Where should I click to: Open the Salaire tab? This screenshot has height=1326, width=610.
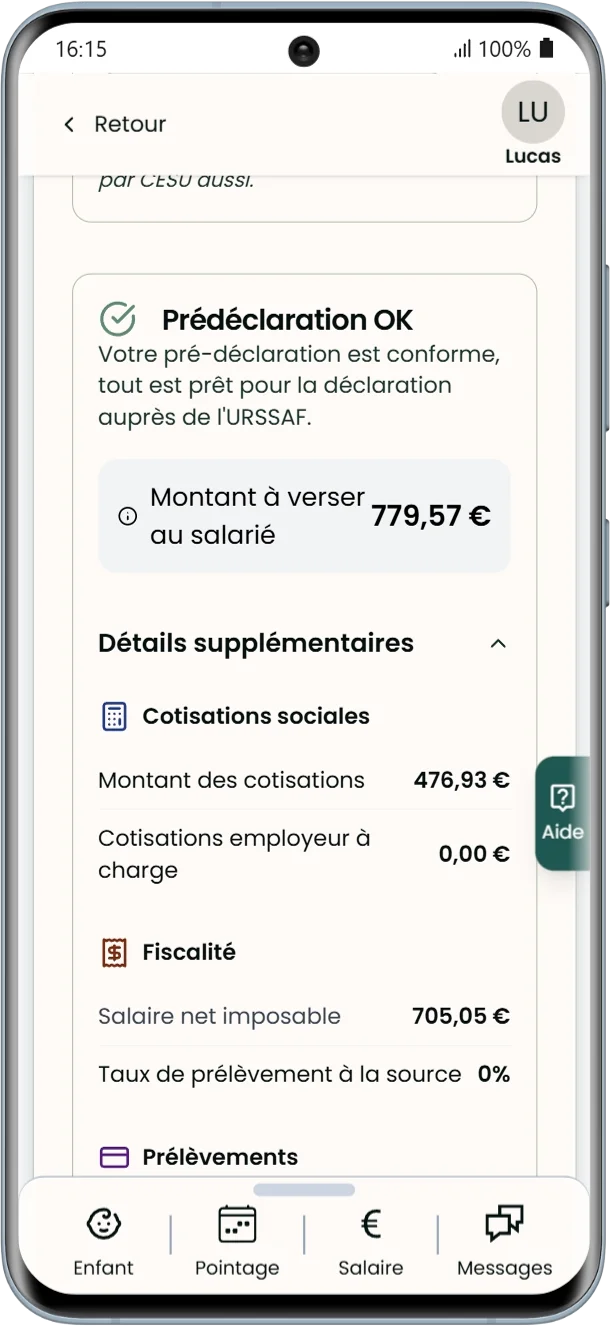coord(371,1240)
